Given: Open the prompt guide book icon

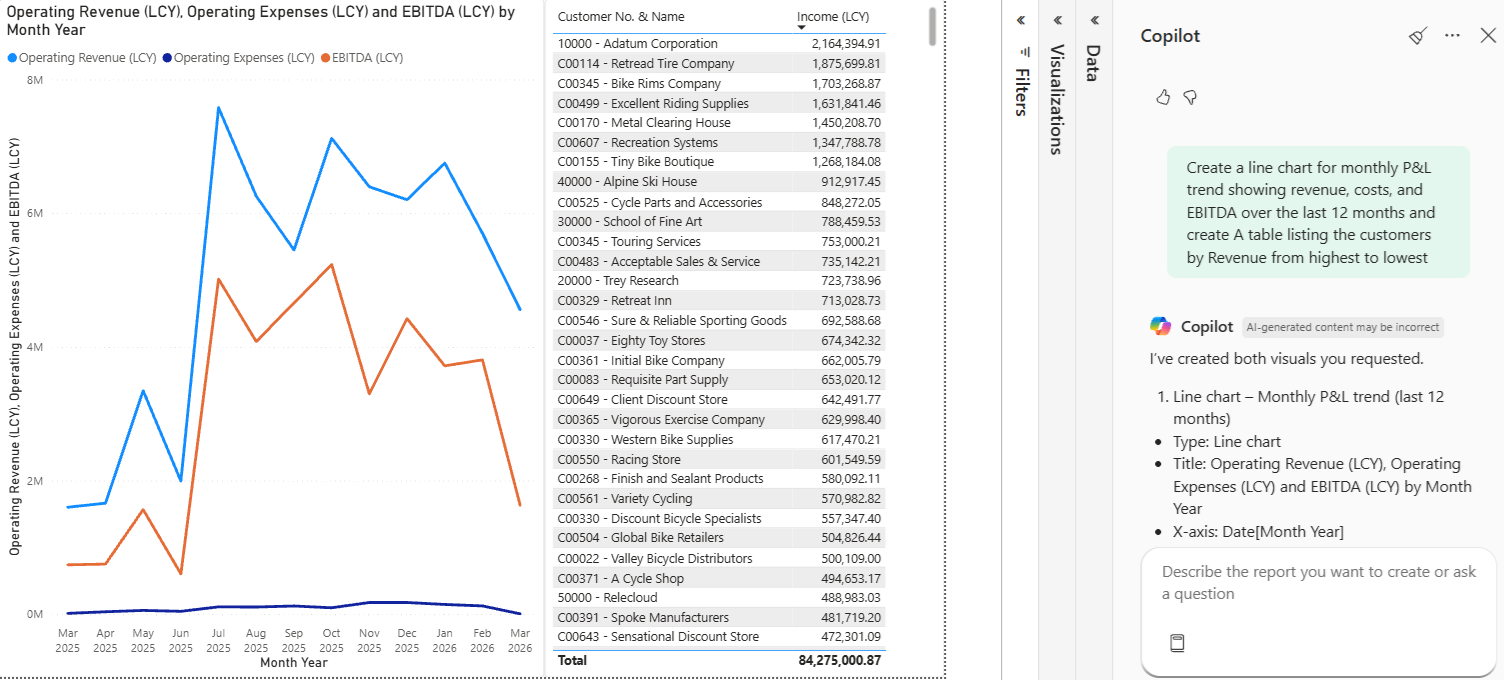Looking at the screenshot, I should (1177, 643).
